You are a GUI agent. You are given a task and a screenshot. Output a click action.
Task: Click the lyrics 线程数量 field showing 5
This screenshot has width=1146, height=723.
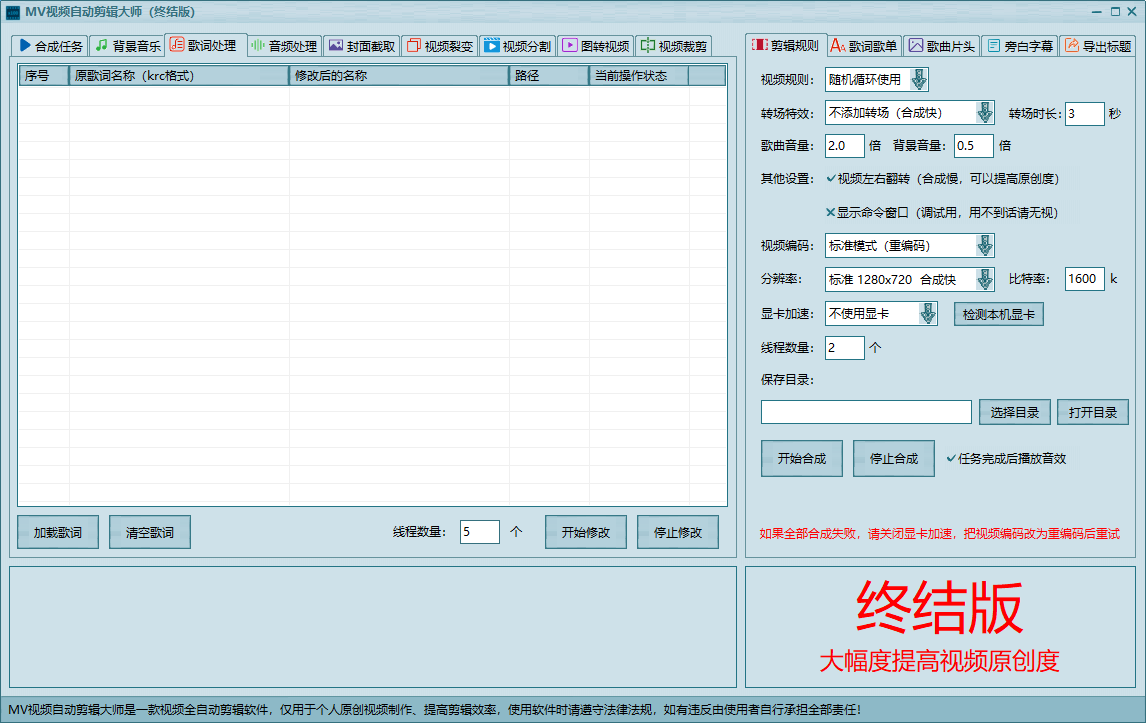479,531
